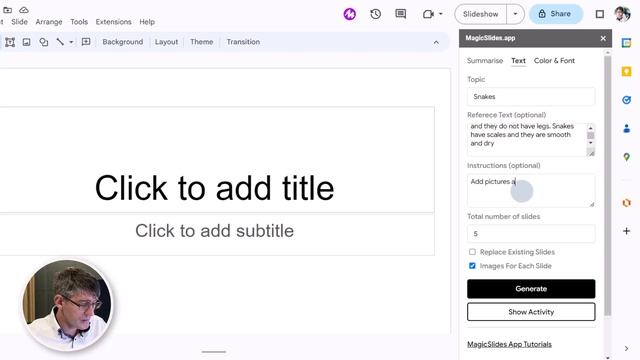Click the Topic field containing Snakes

[x=531, y=97]
